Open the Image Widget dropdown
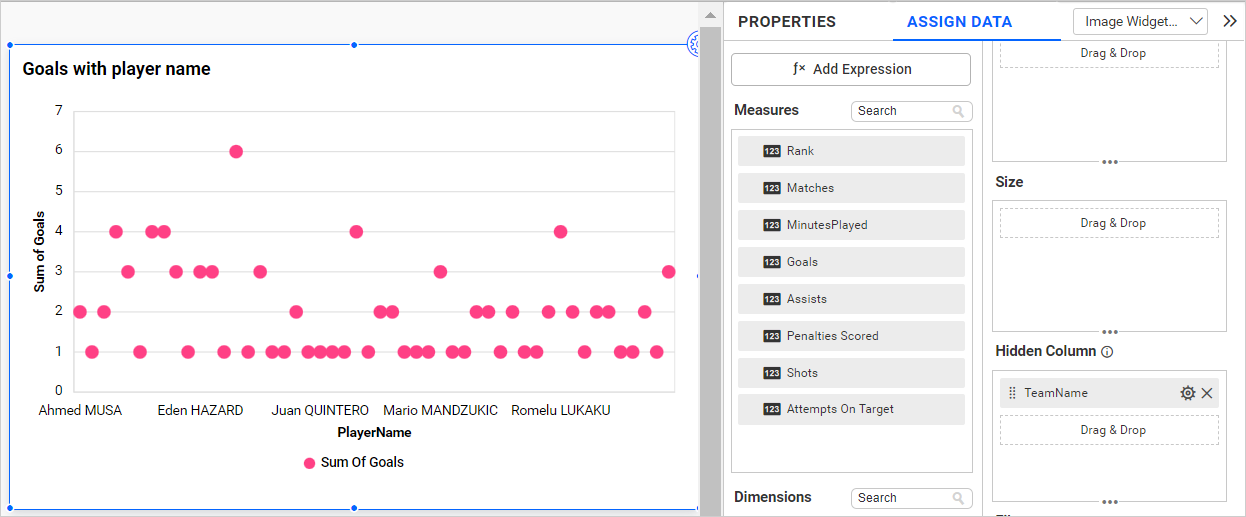The image size is (1246, 517). (x=1140, y=21)
